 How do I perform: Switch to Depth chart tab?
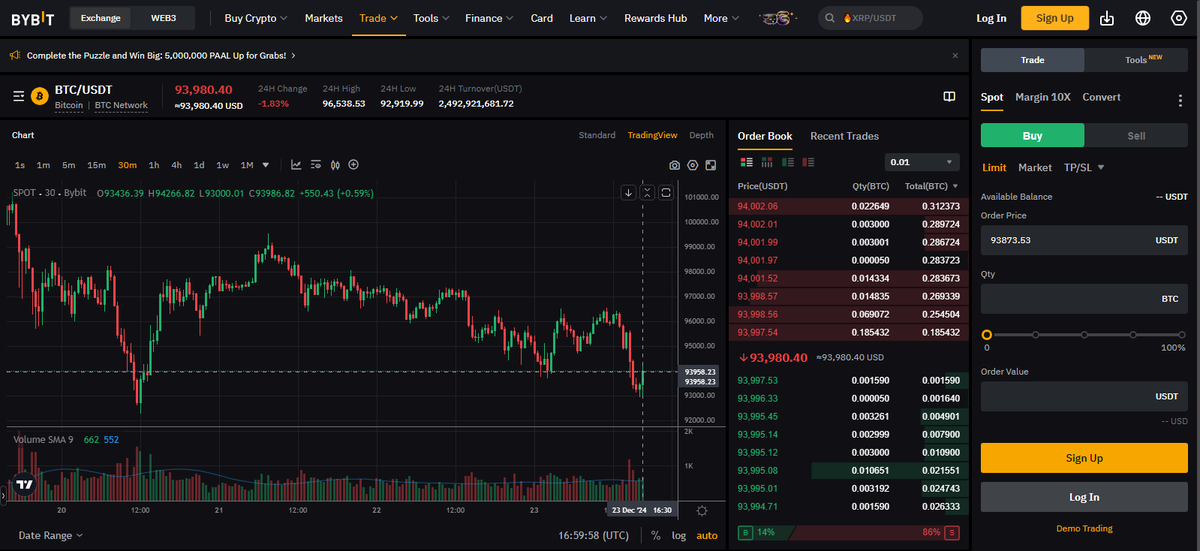click(x=702, y=135)
